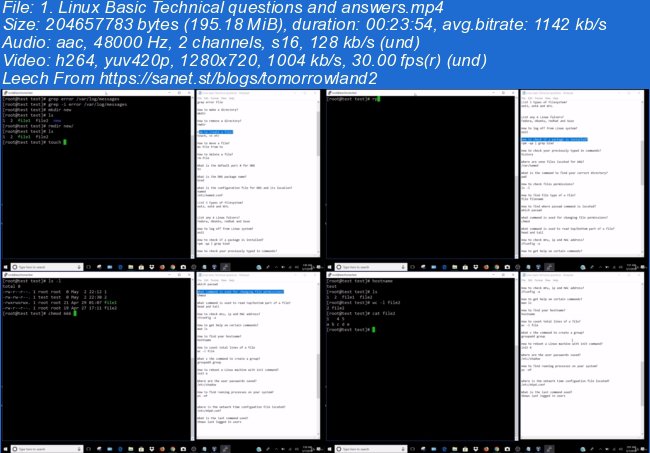Click the Start button in the hostname frame

(330, 449)
